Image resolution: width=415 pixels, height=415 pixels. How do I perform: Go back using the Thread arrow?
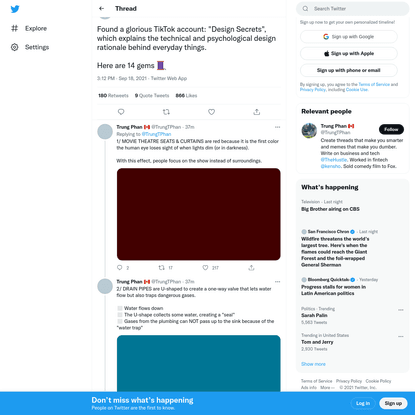(x=102, y=9)
